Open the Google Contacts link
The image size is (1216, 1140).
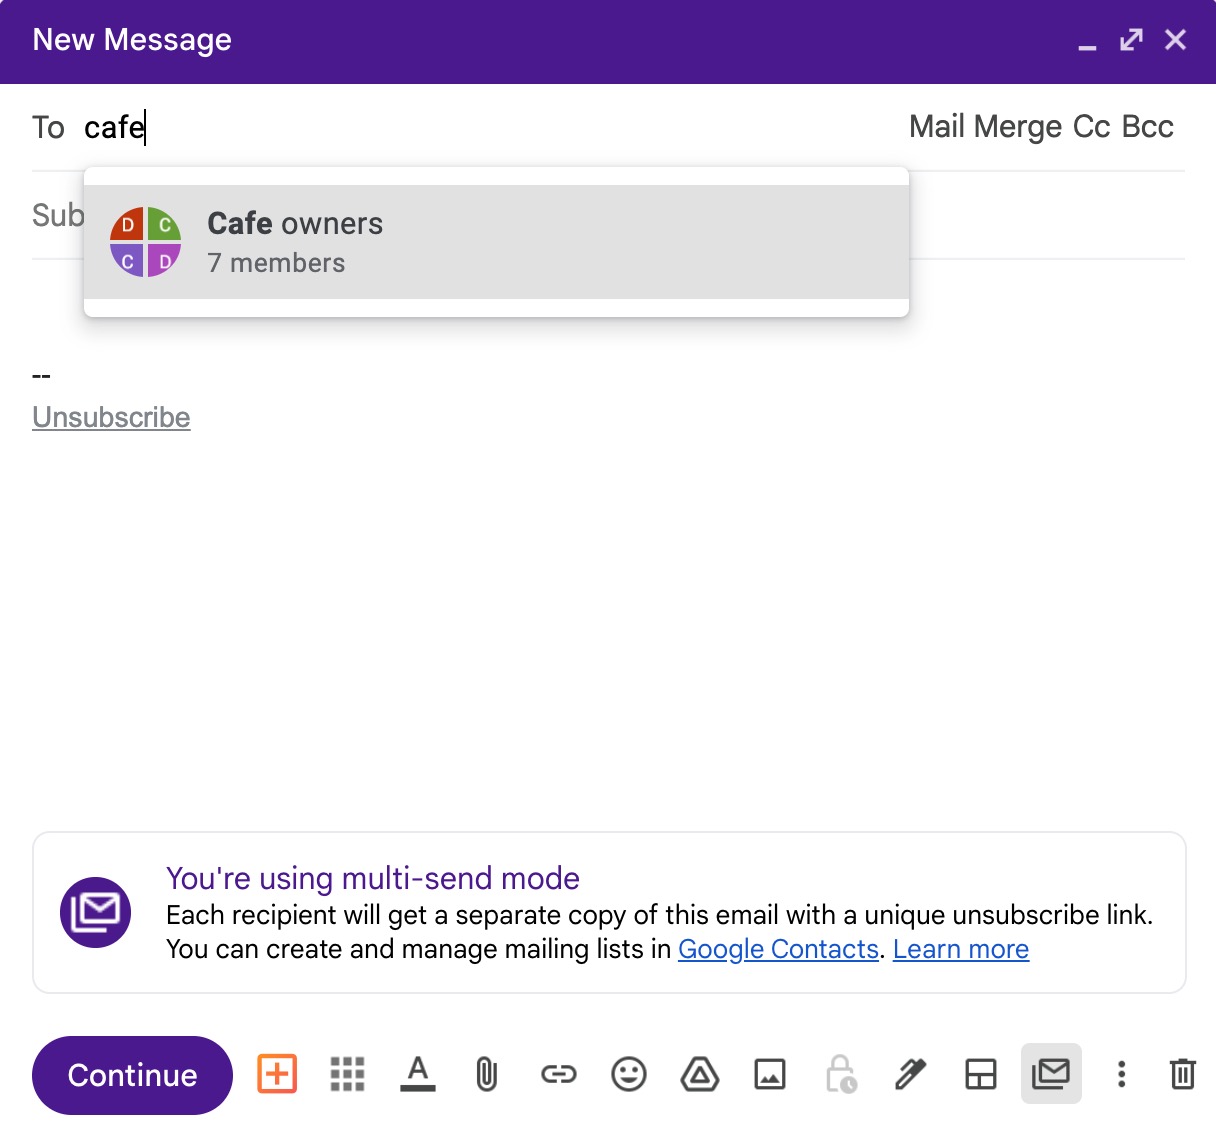coord(778,949)
